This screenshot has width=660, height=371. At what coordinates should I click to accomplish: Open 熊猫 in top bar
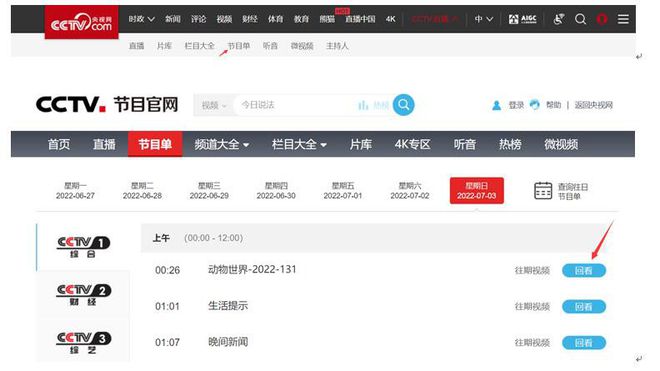click(x=327, y=19)
